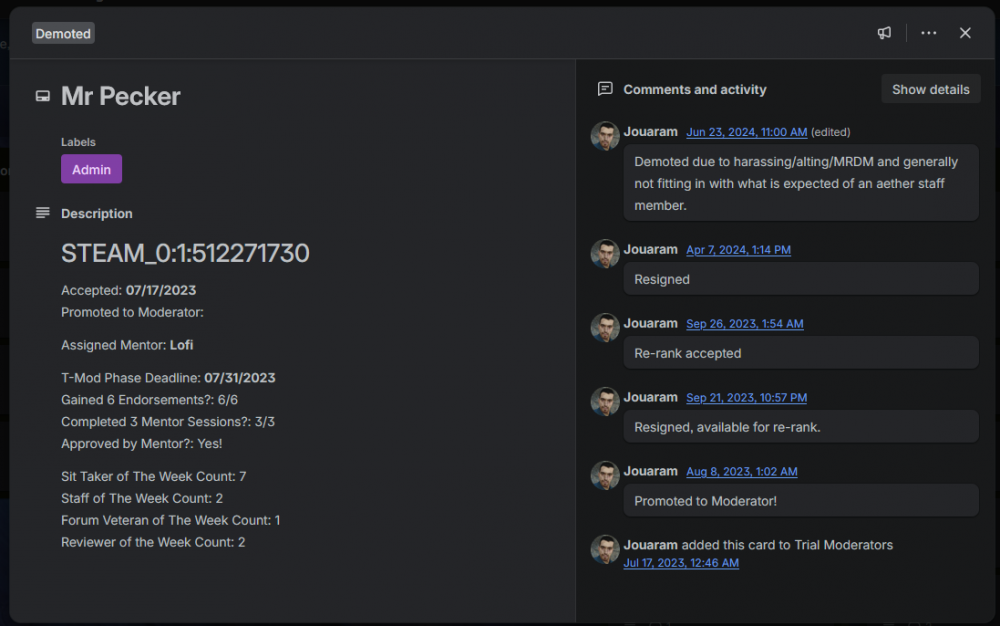
Task: Click the Description section icon
Action: [x=43, y=212]
